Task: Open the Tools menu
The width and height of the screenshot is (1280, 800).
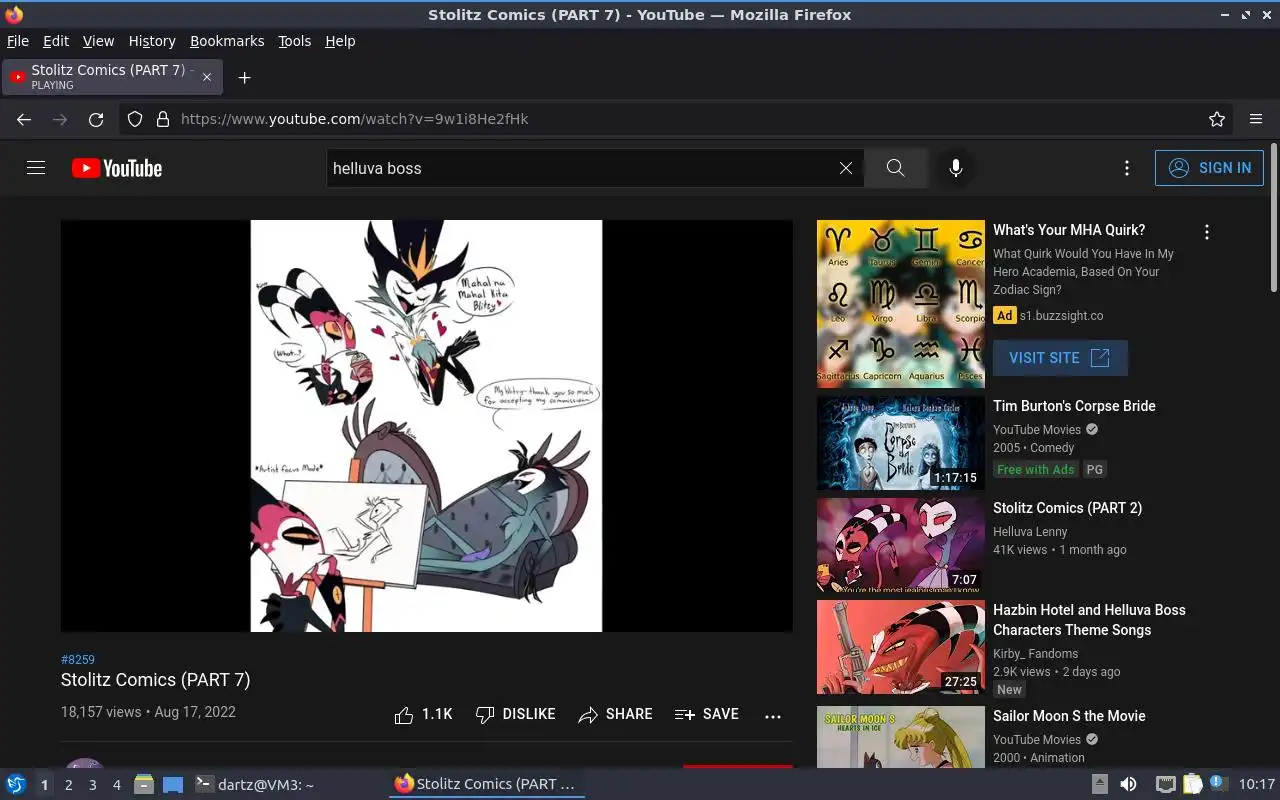Action: pos(294,41)
